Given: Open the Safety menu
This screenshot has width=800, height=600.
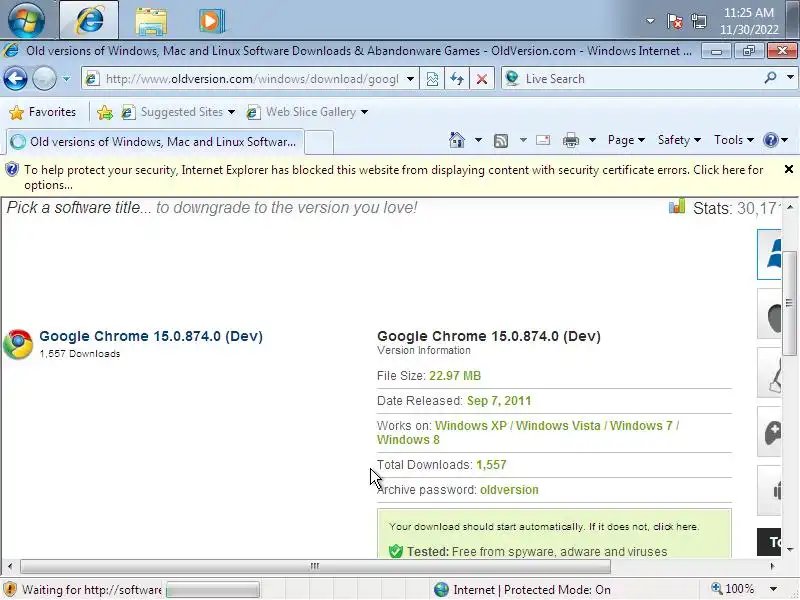Looking at the screenshot, I should coord(679,139).
